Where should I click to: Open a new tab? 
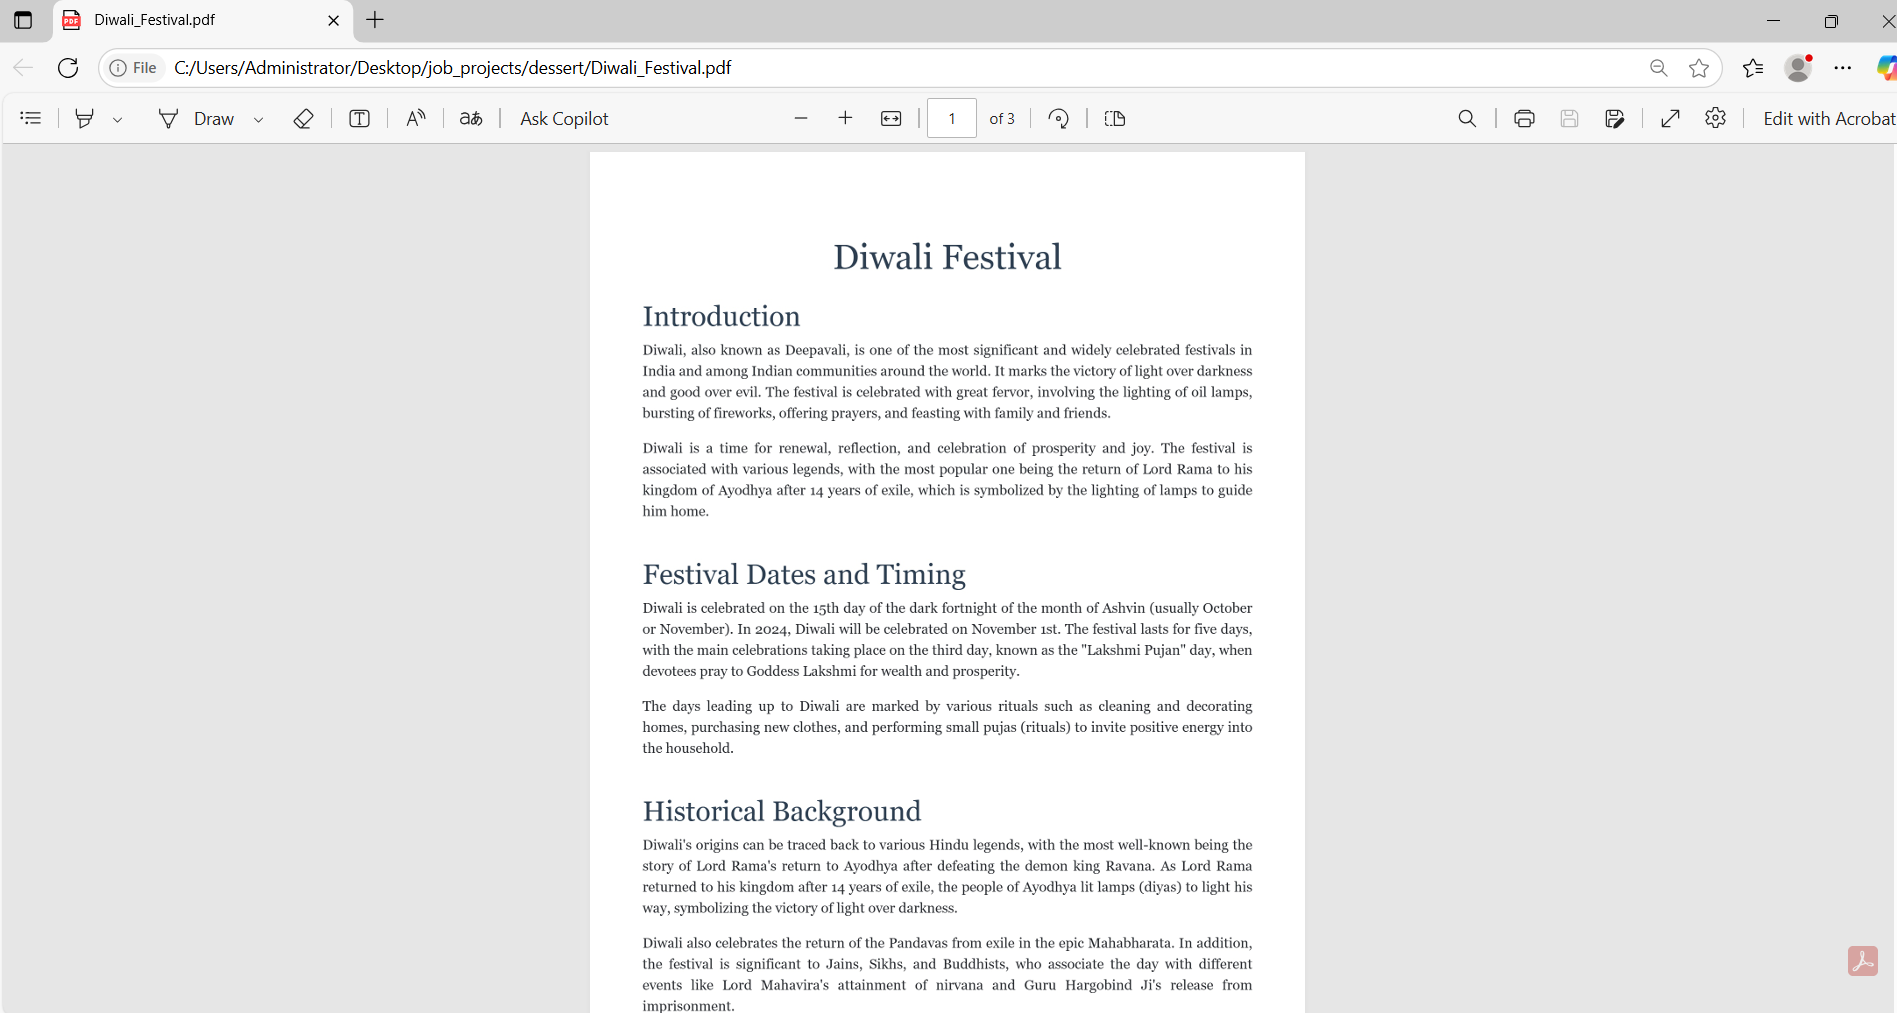click(x=375, y=20)
